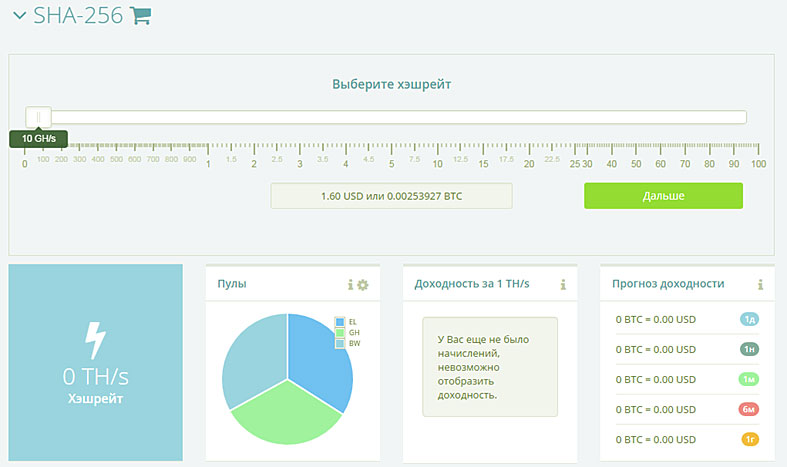Screen dimensions: 787x467
Task: Select the 1г forecast badge
Action: click(x=750, y=439)
